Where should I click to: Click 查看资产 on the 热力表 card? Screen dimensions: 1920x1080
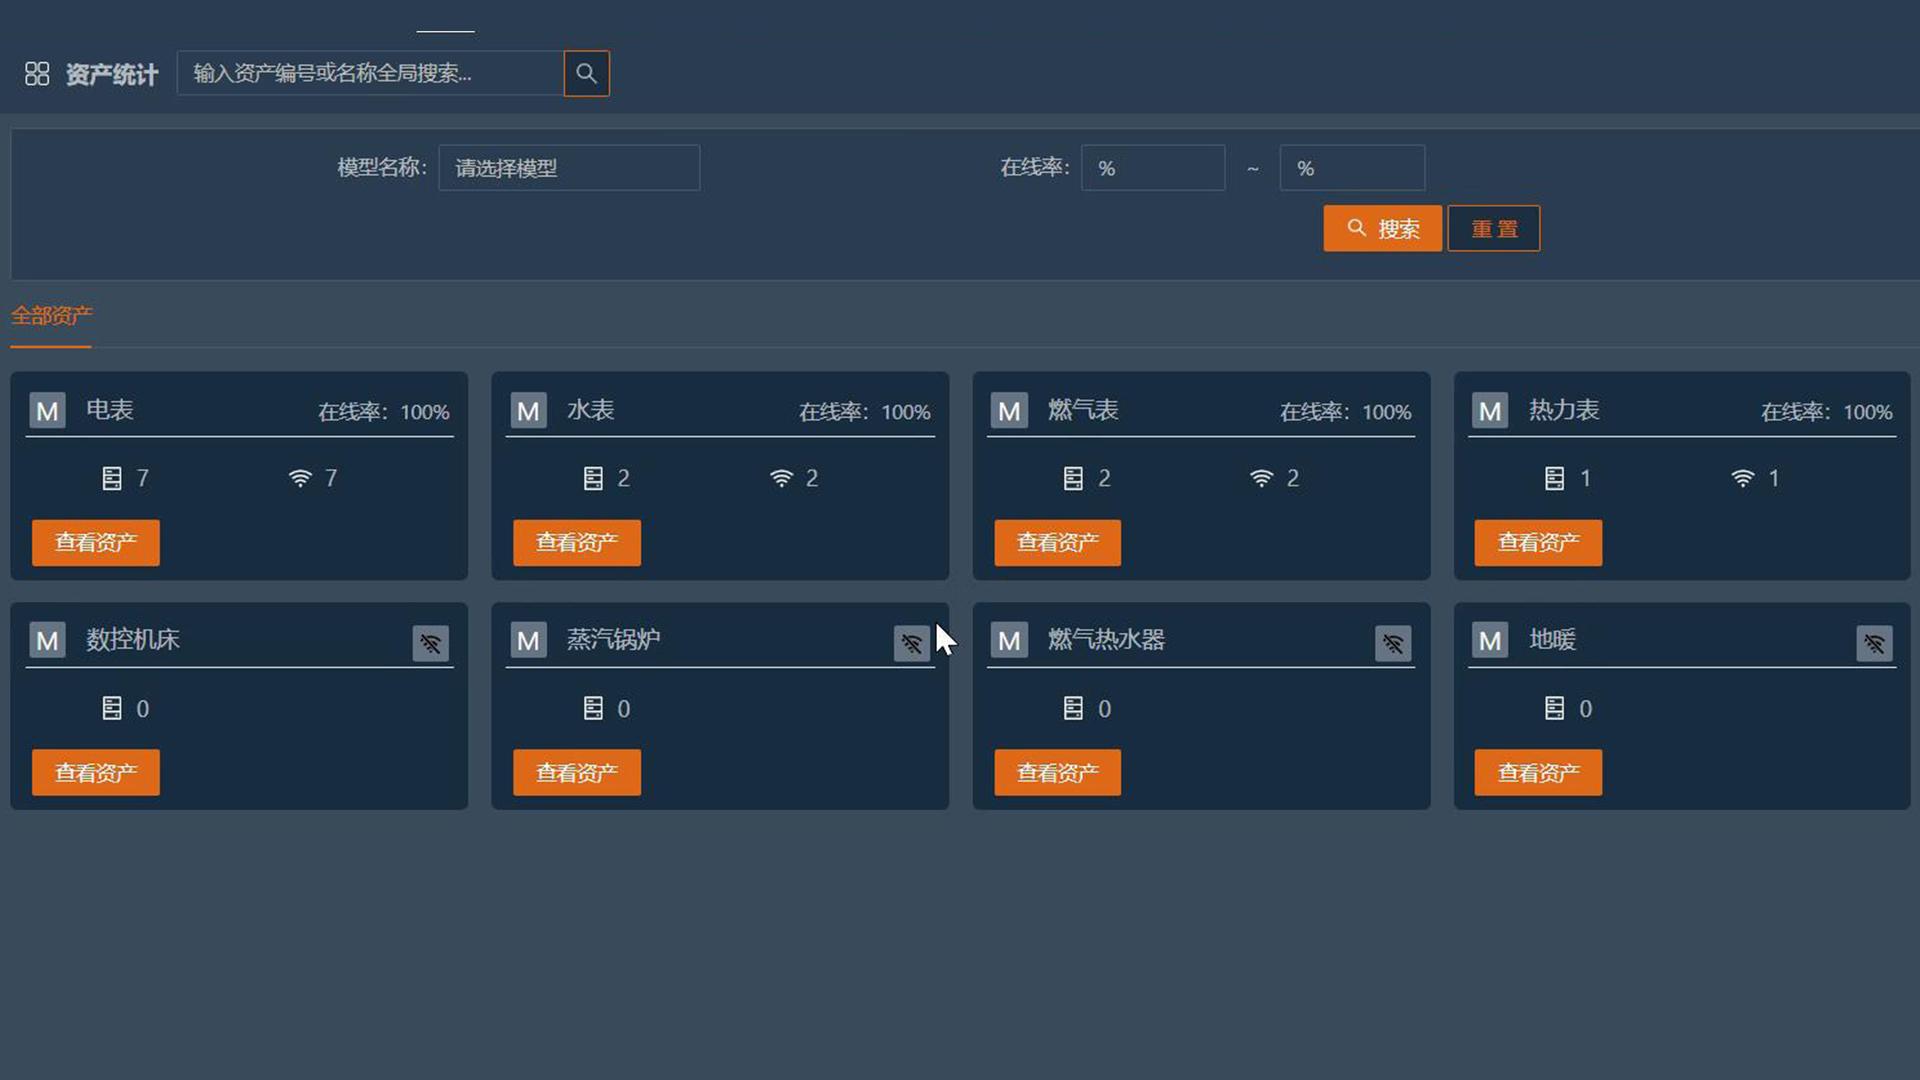(x=1538, y=543)
